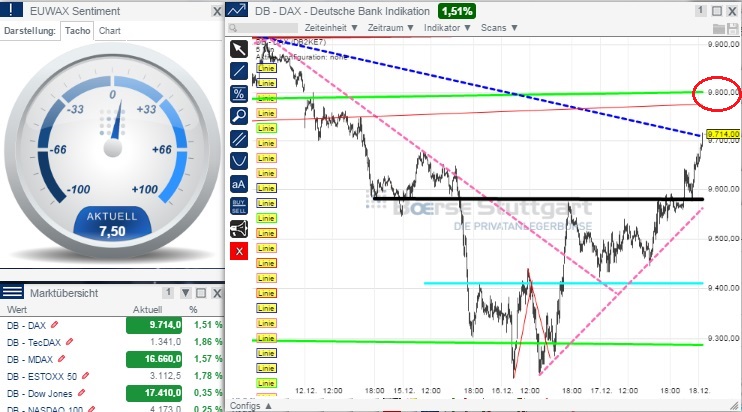Image resolution: width=742 pixels, height=412 pixels.
Task: Maximize the DAX chart window
Action: point(717,11)
